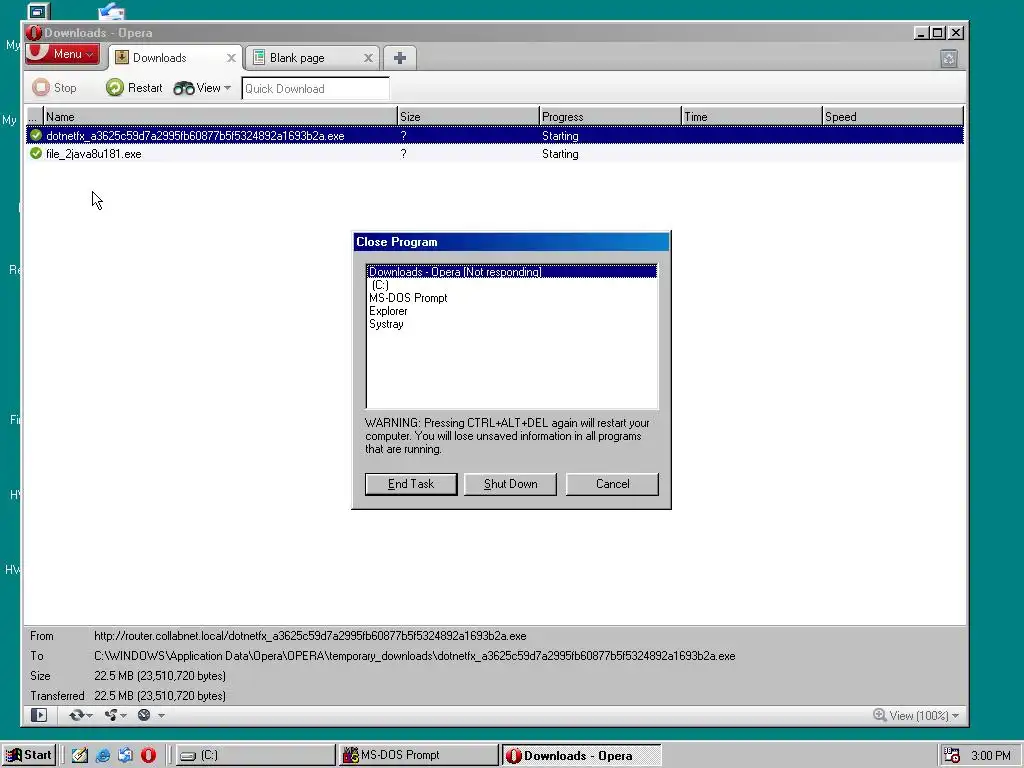The height and width of the screenshot is (768, 1024).
Task: Focus the Quick Download field
Action: pos(315,89)
